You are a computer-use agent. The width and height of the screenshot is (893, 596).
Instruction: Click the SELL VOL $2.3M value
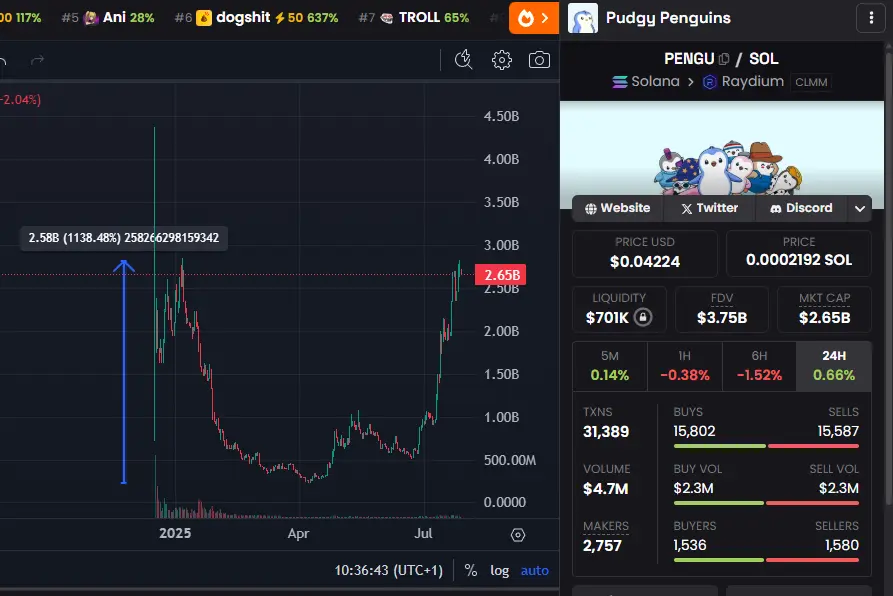pyautogui.click(x=839, y=488)
